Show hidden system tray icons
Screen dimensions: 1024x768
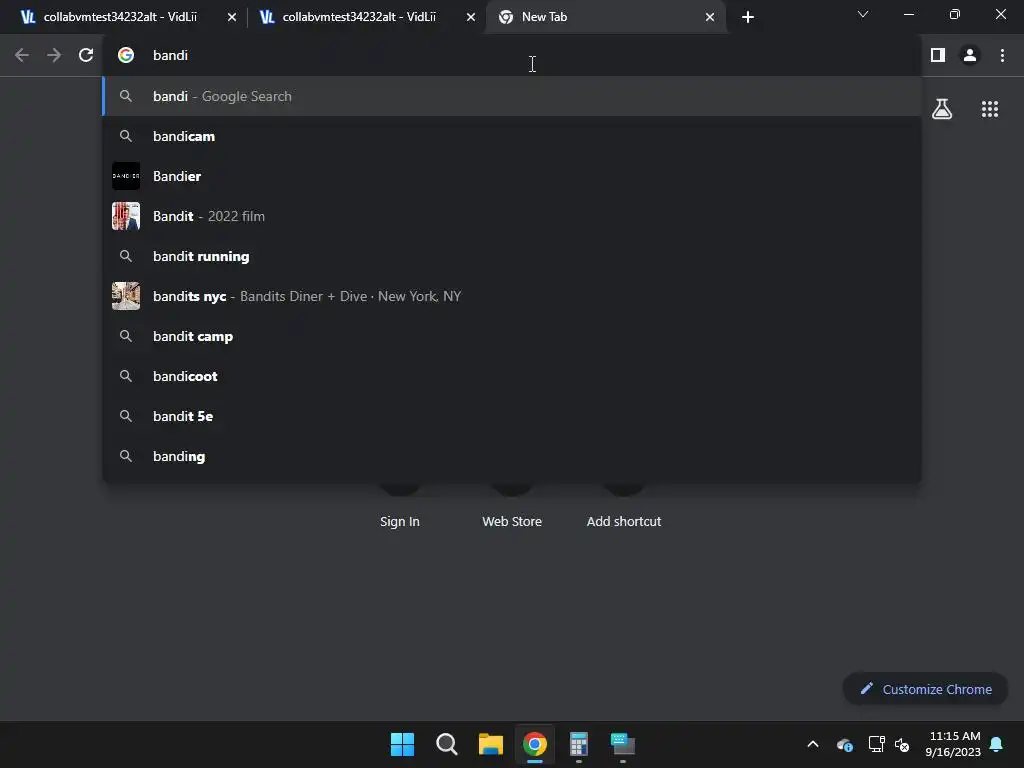pos(813,744)
